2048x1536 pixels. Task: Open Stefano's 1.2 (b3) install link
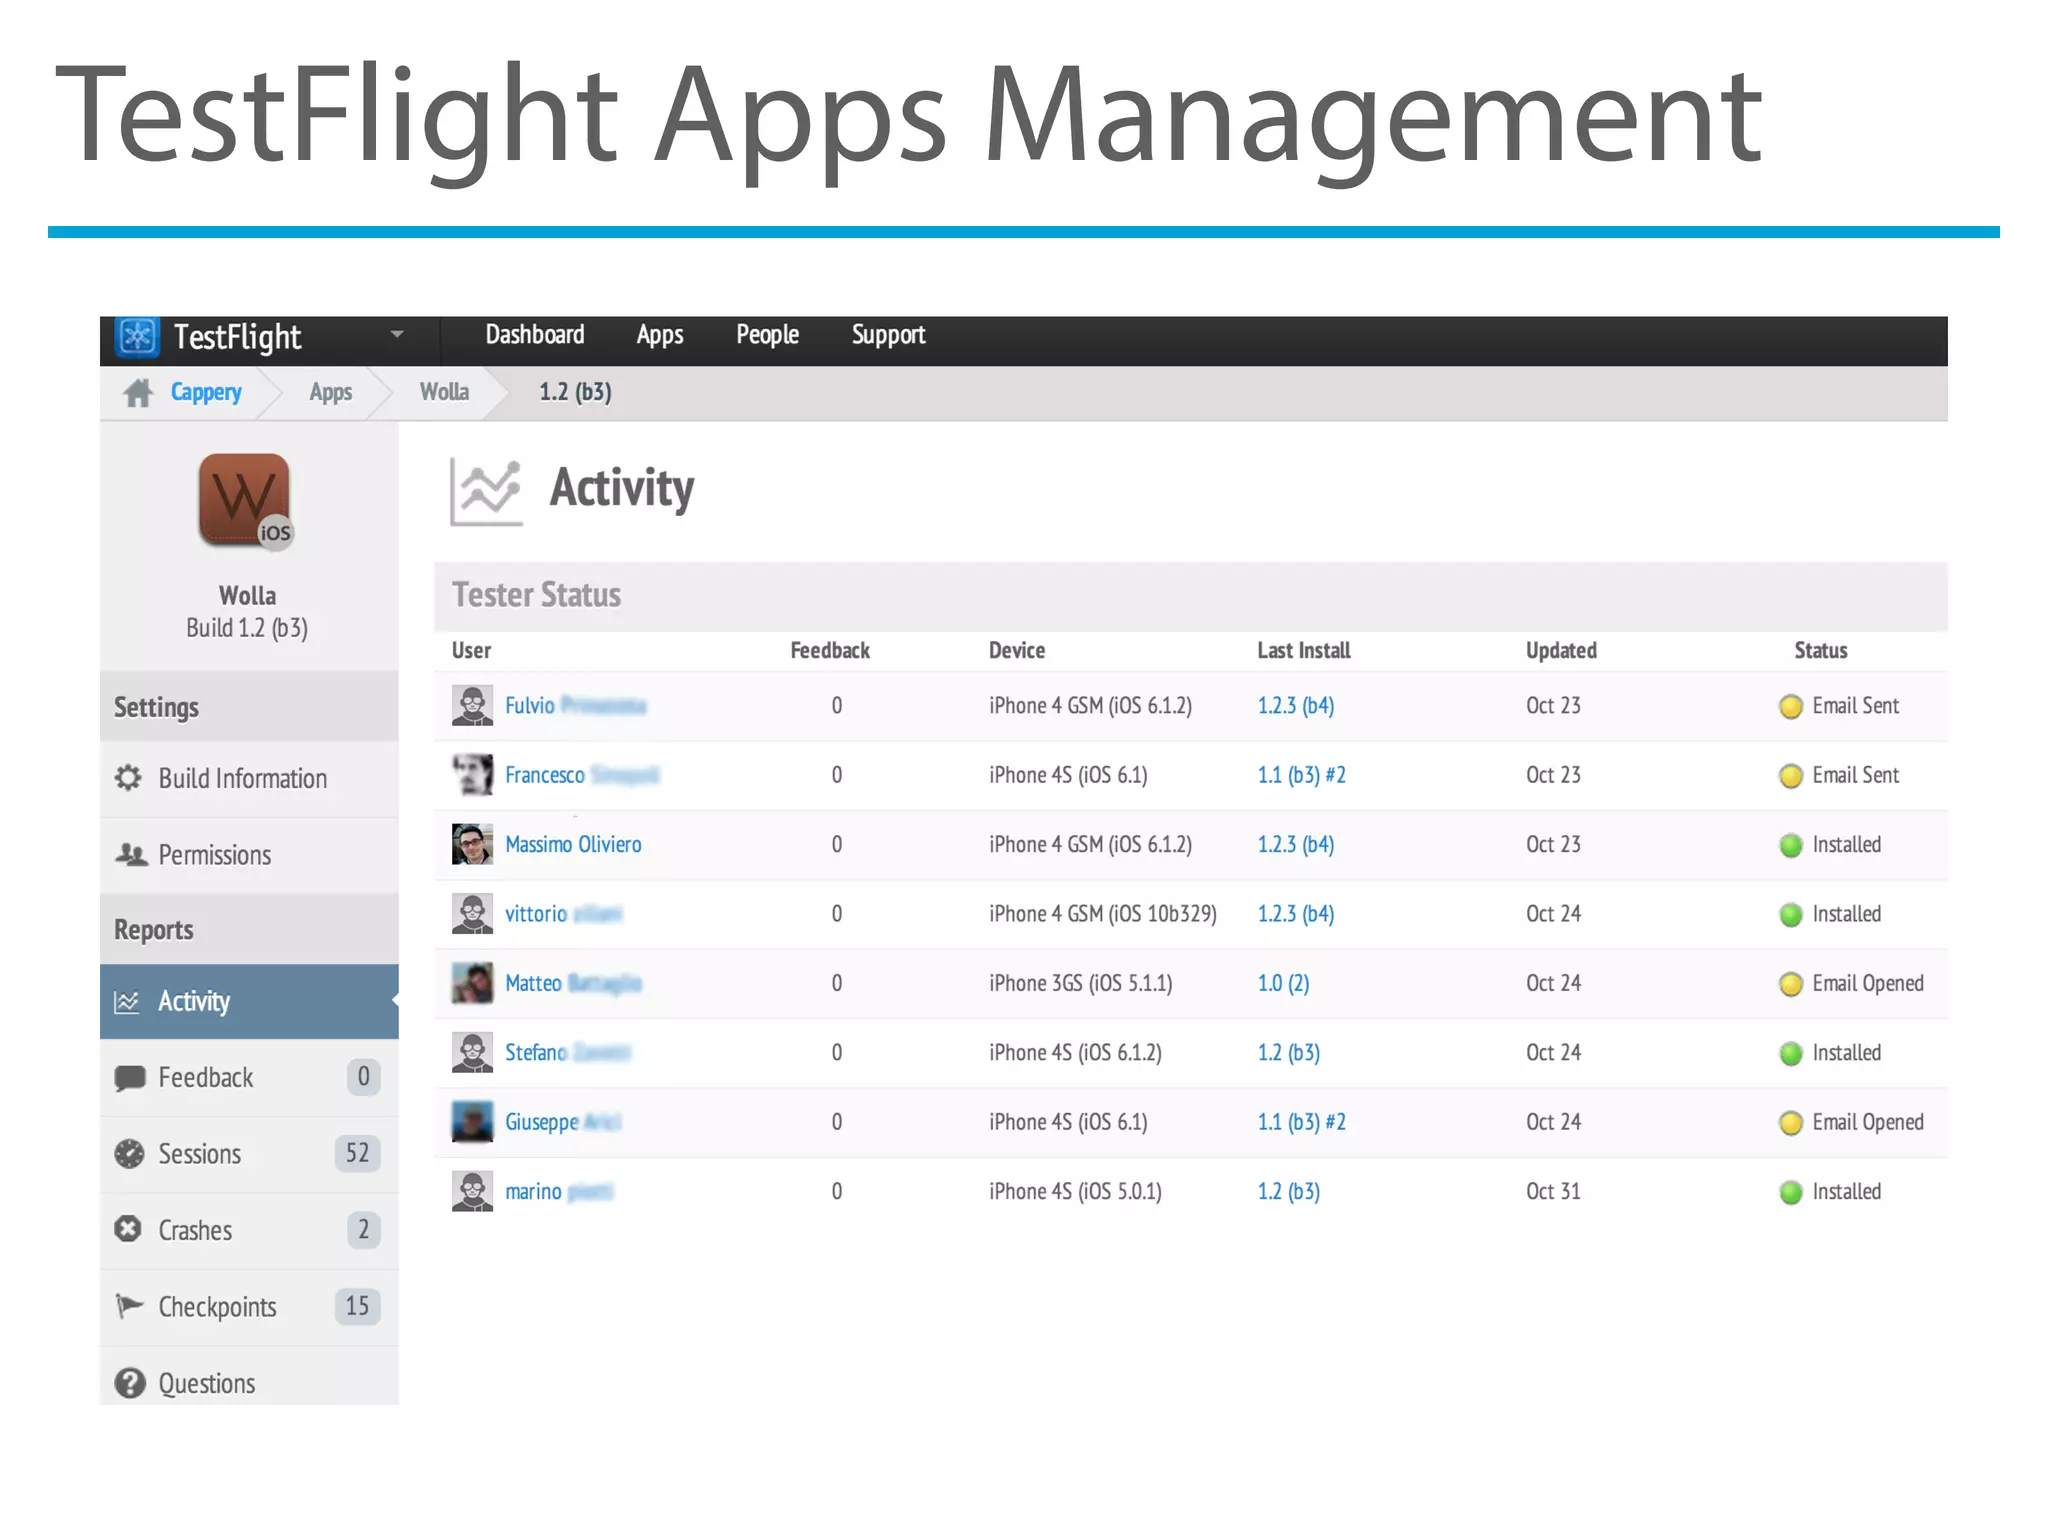point(1289,1052)
